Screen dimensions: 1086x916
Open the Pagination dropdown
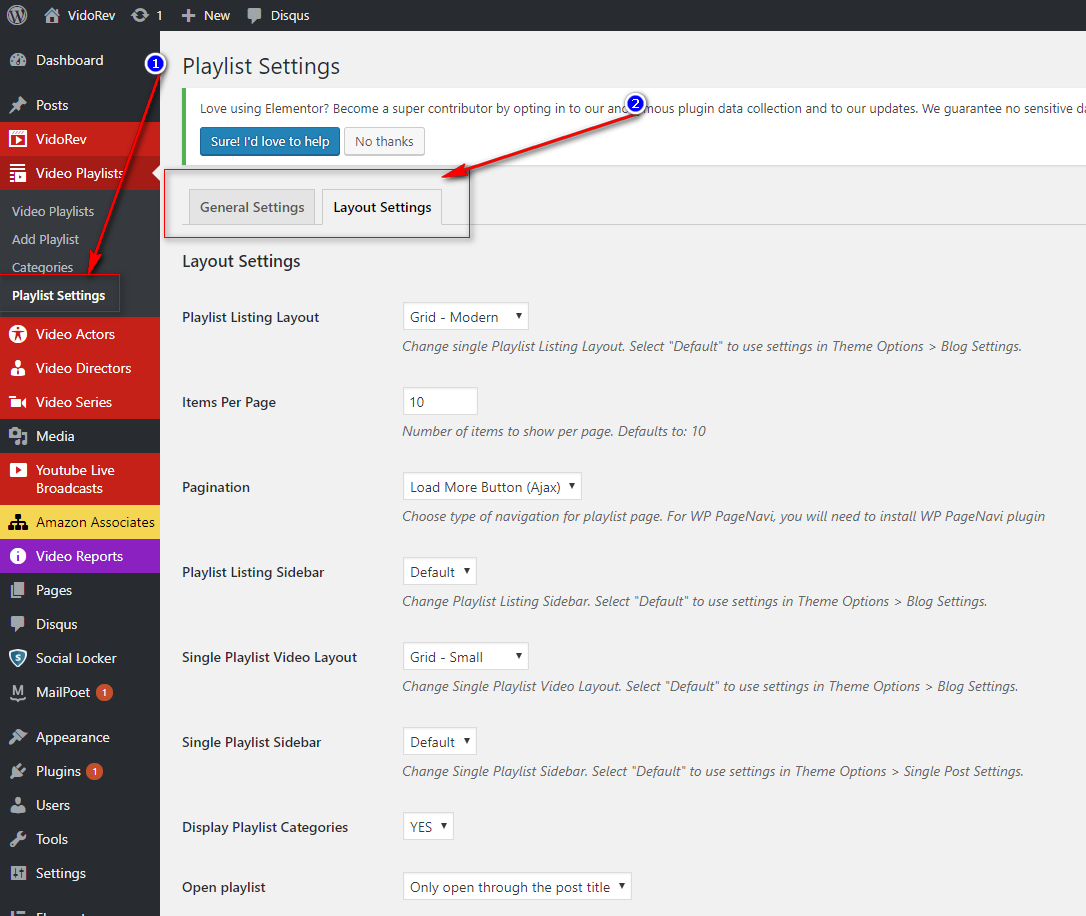(491, 487)
